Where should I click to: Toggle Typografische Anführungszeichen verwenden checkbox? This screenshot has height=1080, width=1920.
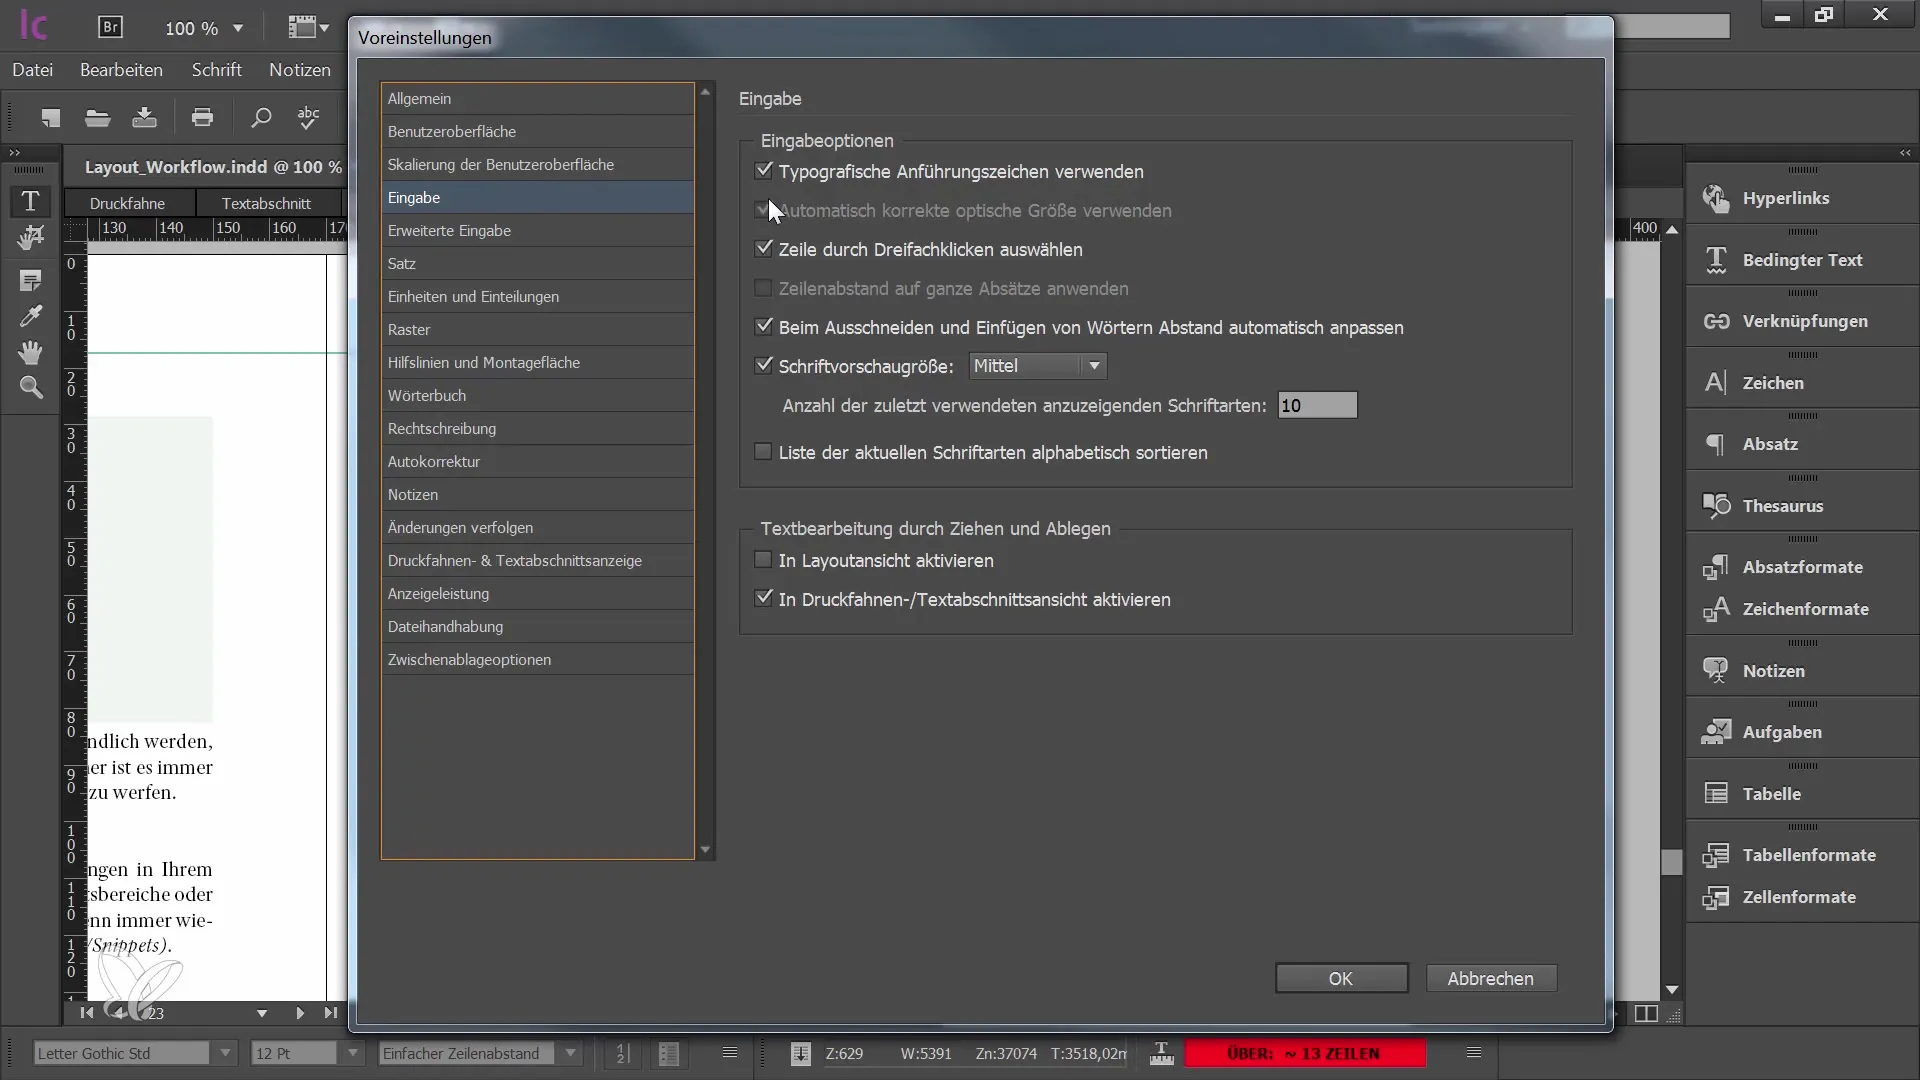tap(764, 170)
